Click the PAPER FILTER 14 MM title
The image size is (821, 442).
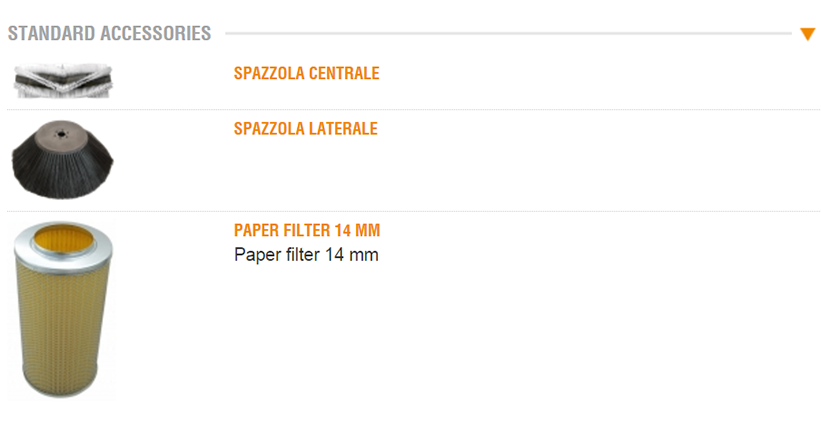(x=307, y=231)
